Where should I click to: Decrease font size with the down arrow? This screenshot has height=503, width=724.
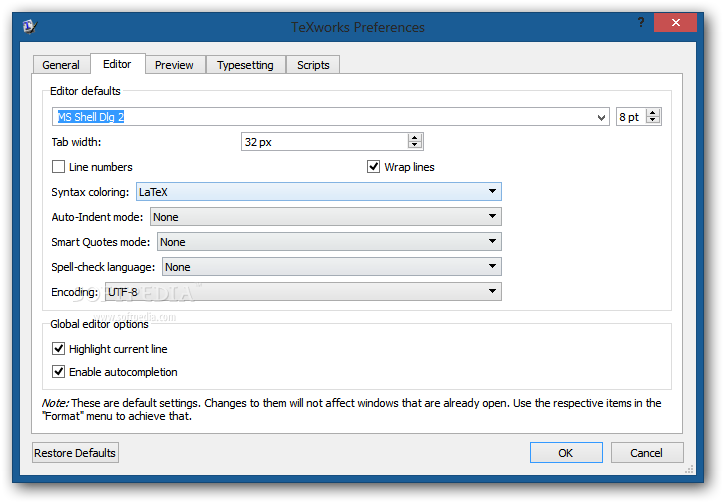pos(653,120)
